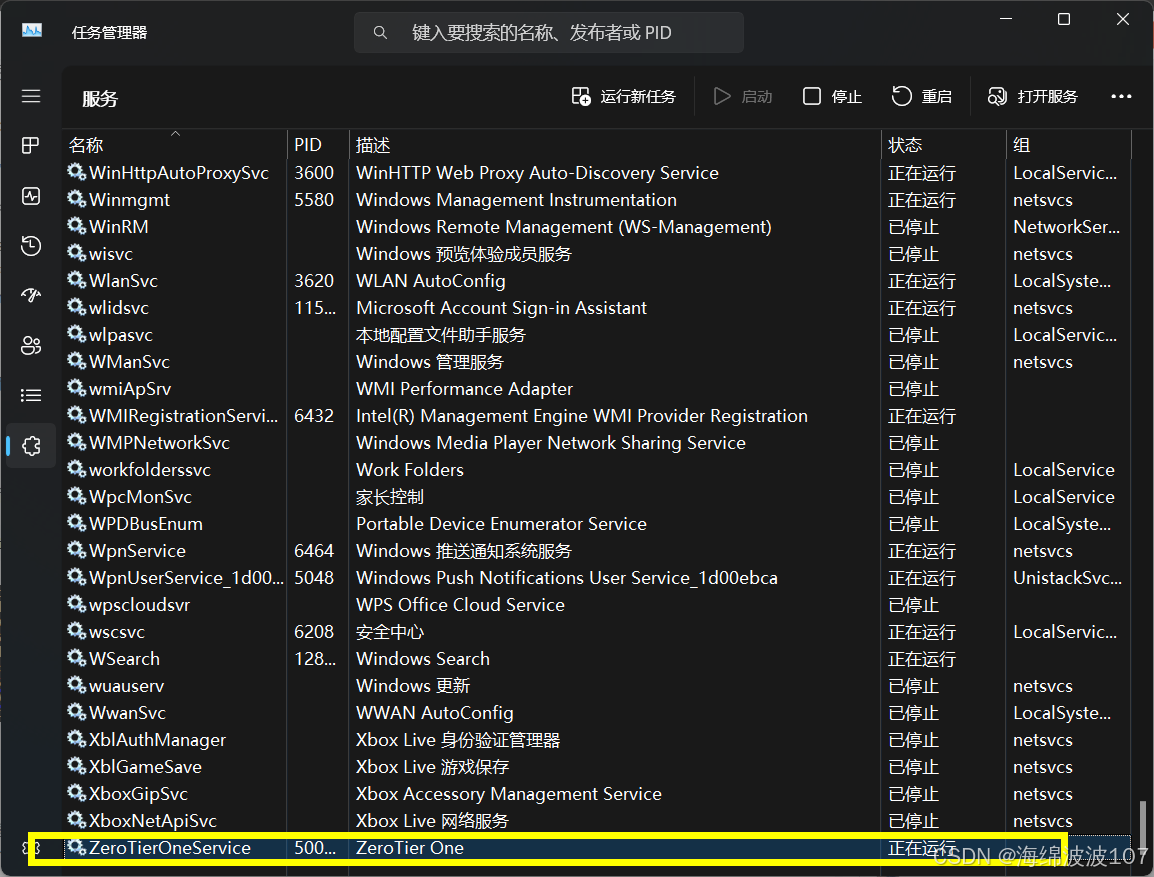Click the gear icon beside WlanSvc
This screenshot has width=1154, height=877.
coord(77,280)
